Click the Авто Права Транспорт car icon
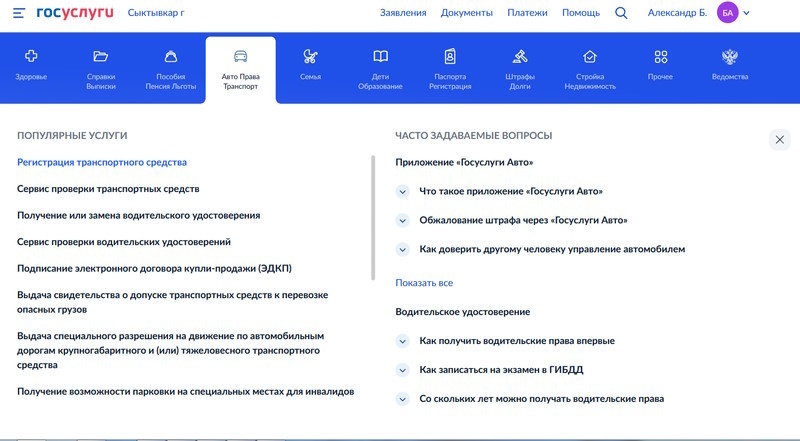This screenshot has width=800, height=441. (x=240, y=56)
